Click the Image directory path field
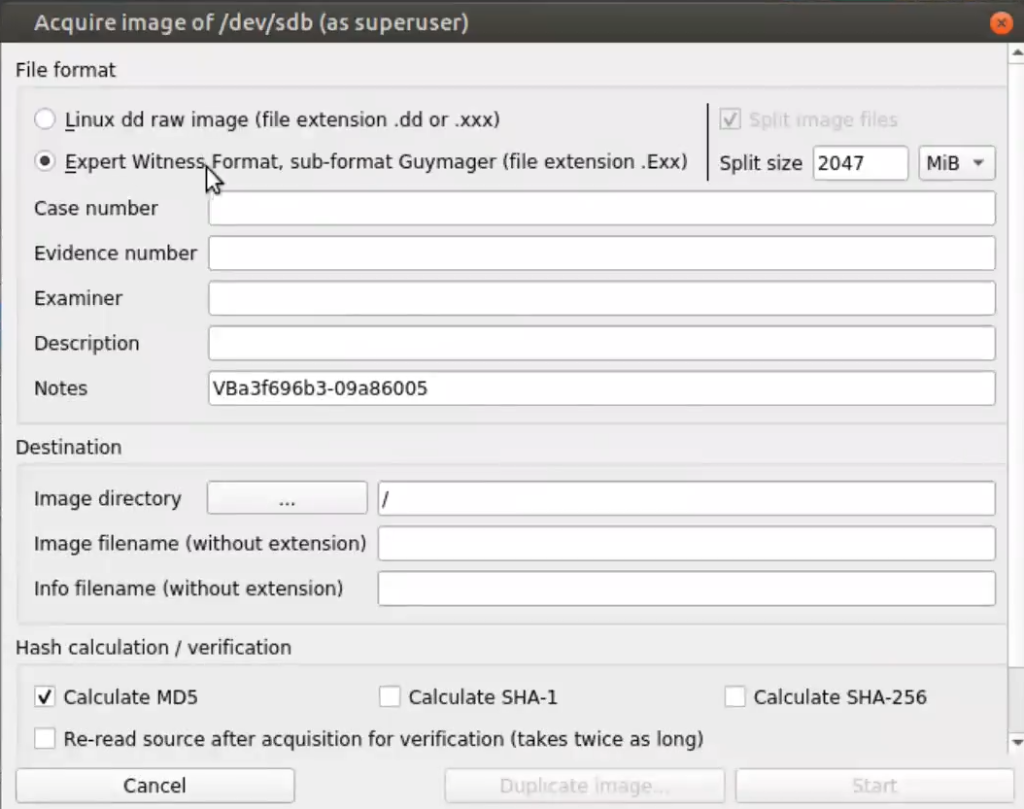The height and width of the screenshot is (809, 1024). 686,499
